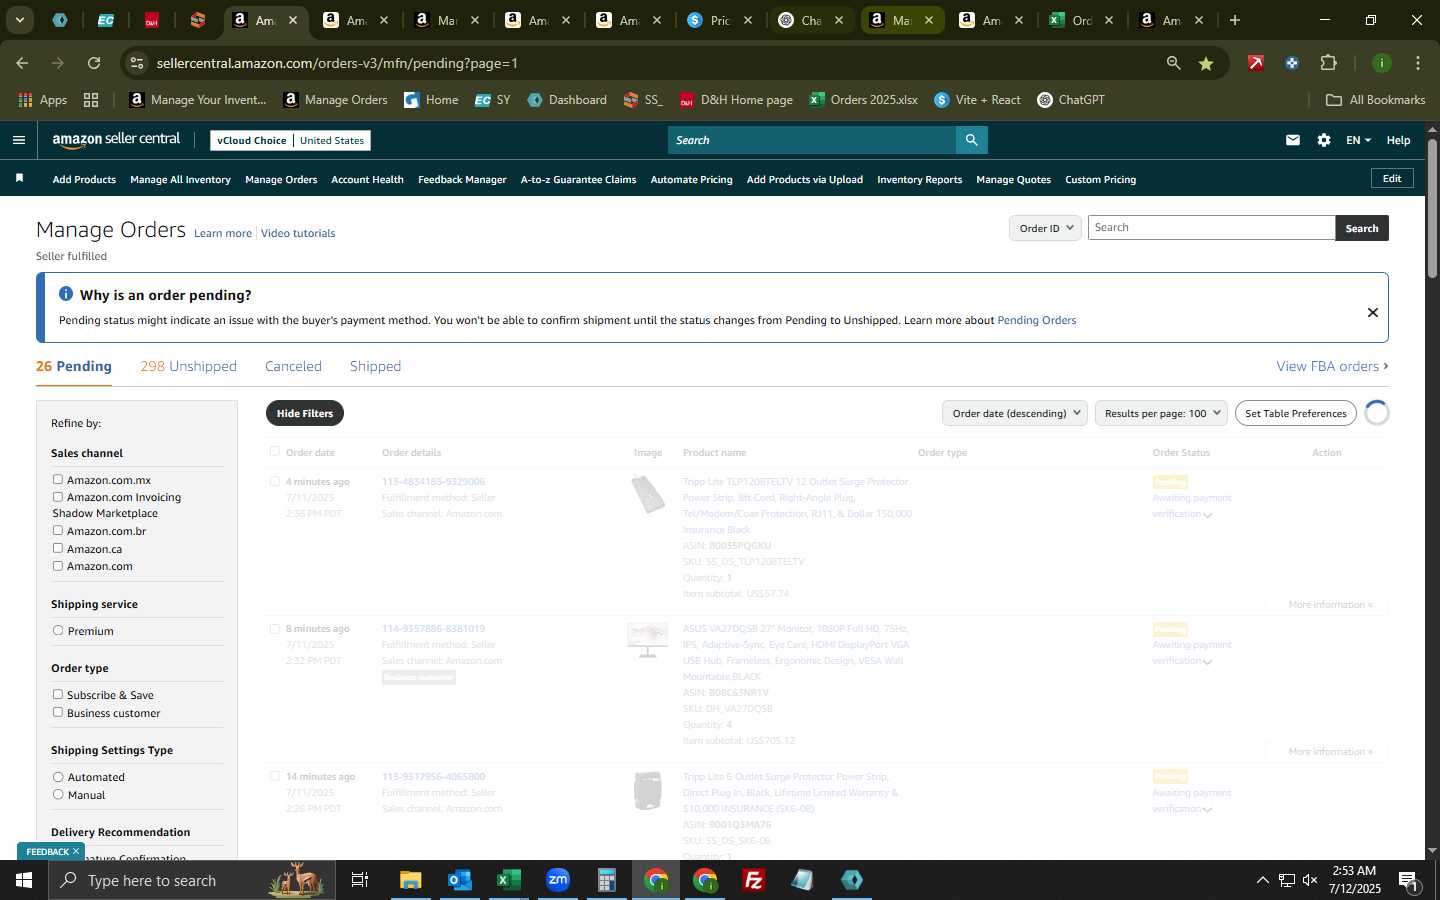
Task: Open the Chrome three-dot menu
Action: [x=1417, y=63]
